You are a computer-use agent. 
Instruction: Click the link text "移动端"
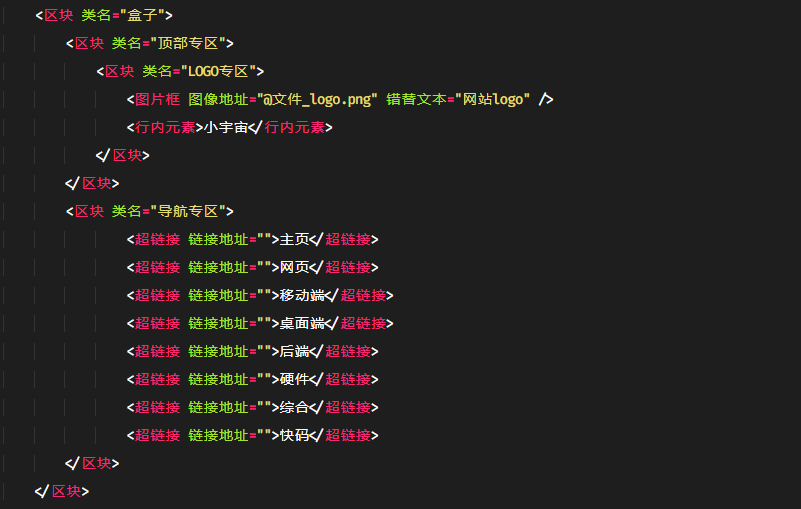pos(302,295)
